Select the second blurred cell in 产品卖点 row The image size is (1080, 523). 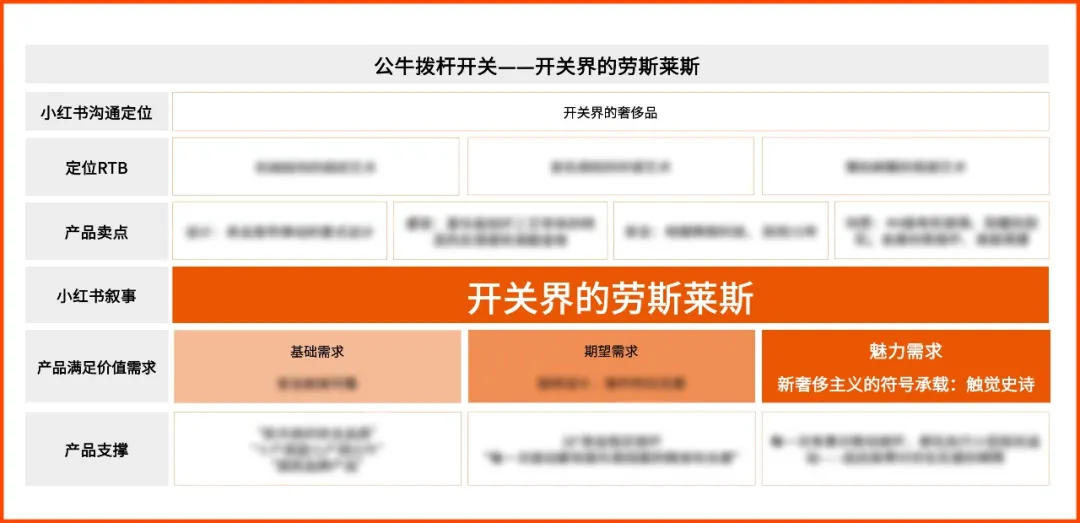pos(500,231)
